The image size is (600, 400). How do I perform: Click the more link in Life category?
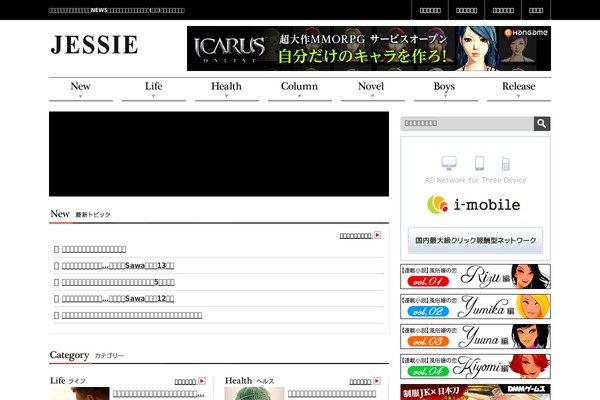coord(185,382)
